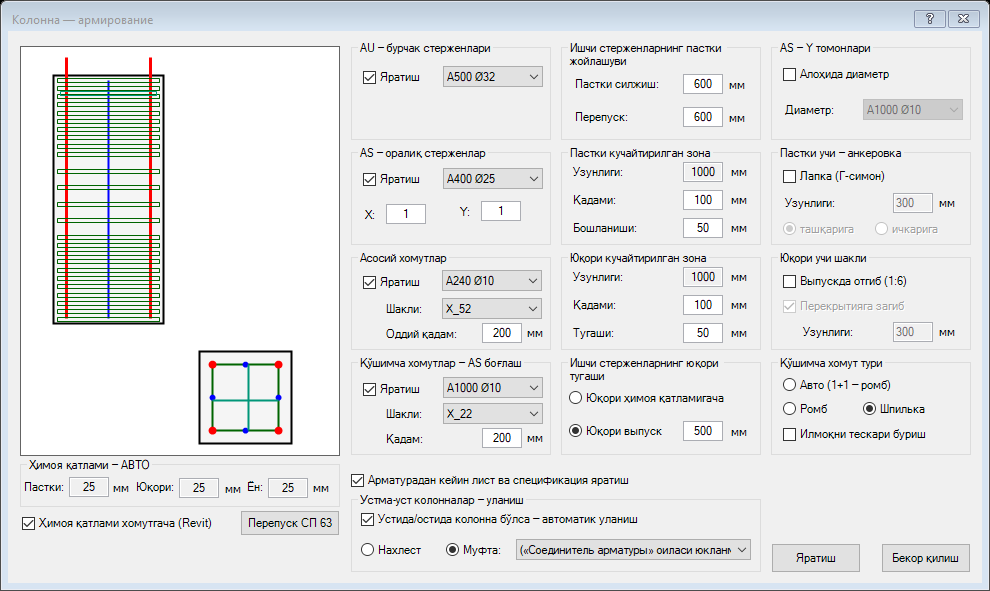Enable the Алоҳида диаметр checkbox
Viewport: 990px width, 591px height.
tap(789, 75)
